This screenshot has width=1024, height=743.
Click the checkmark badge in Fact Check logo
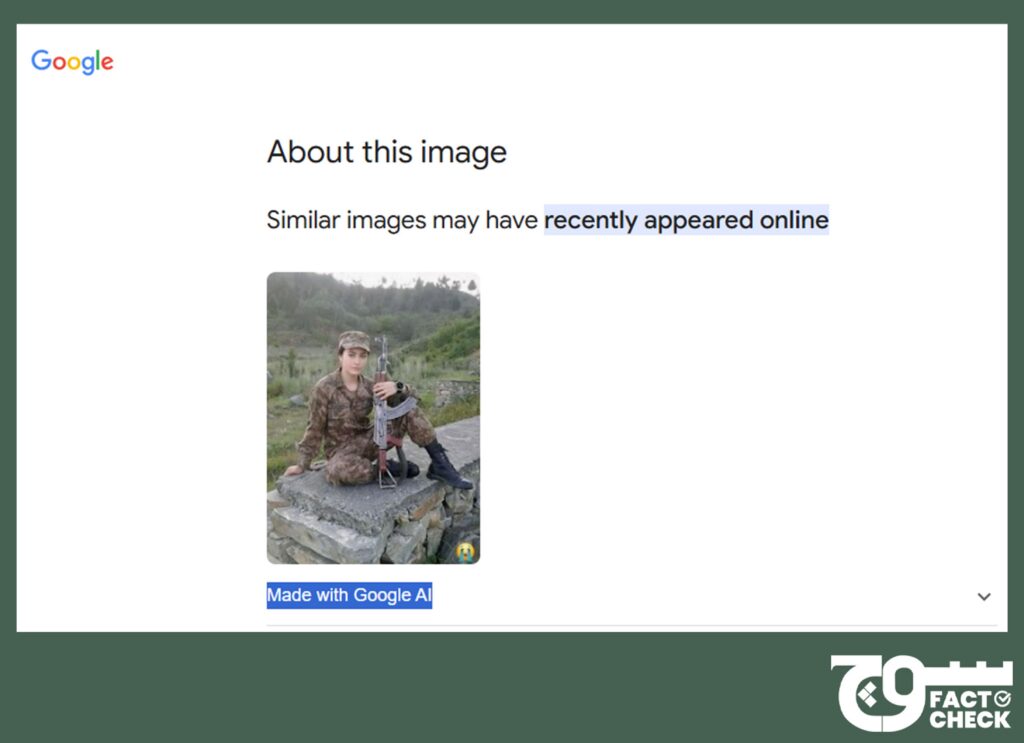(x=1002, y=697)
